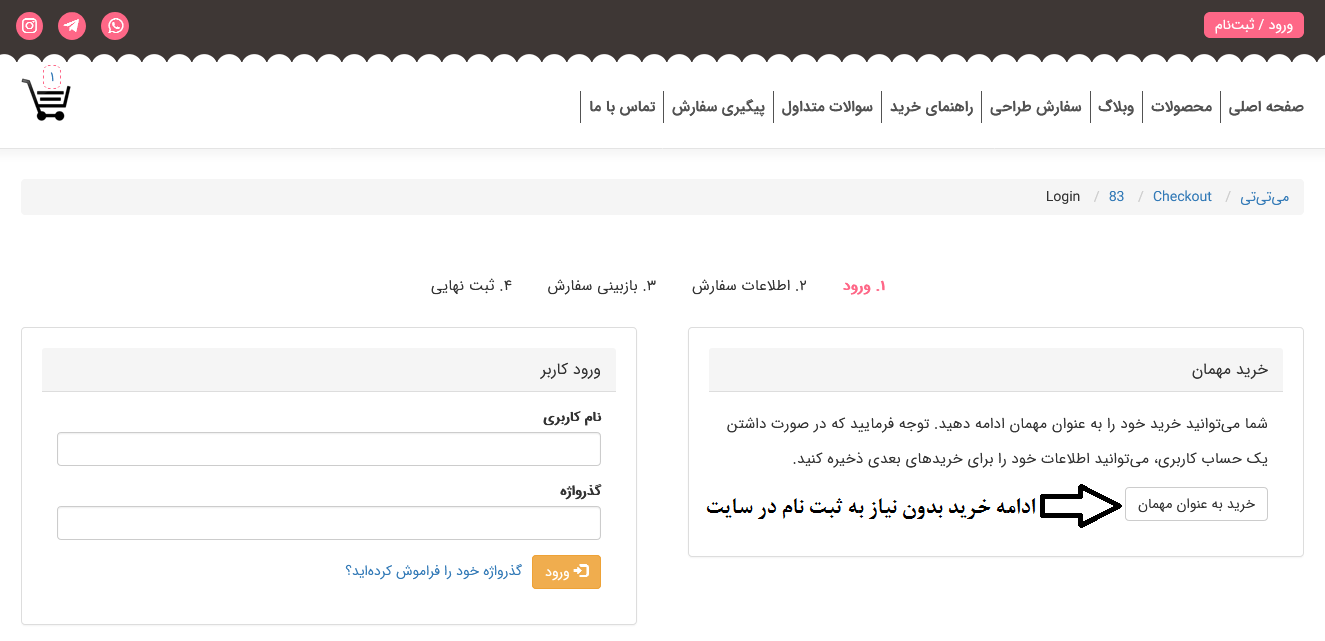Open the Instagram social icon

click(28, 25)
